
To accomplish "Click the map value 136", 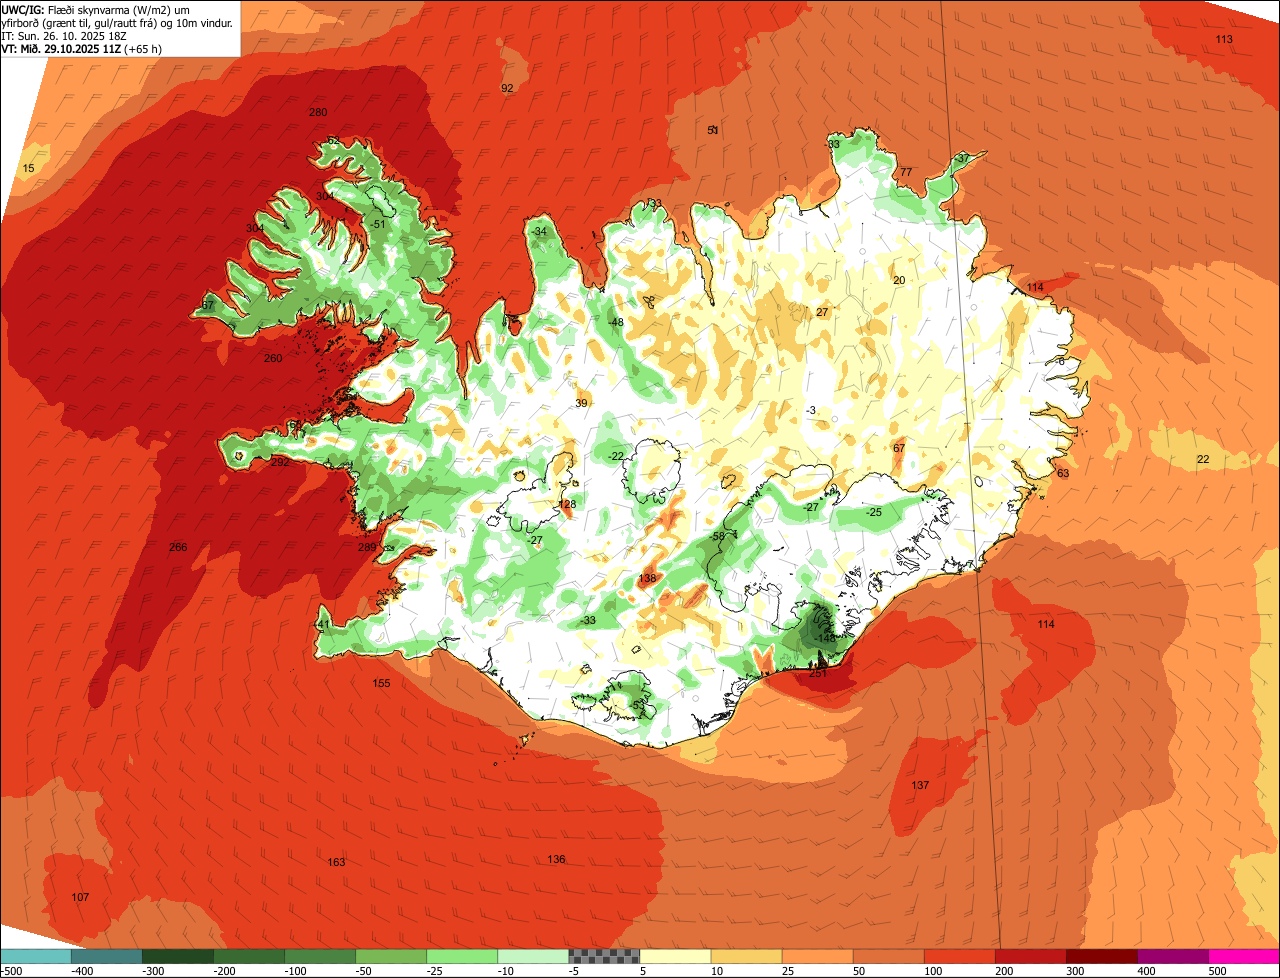I will [x=556, y=859].
